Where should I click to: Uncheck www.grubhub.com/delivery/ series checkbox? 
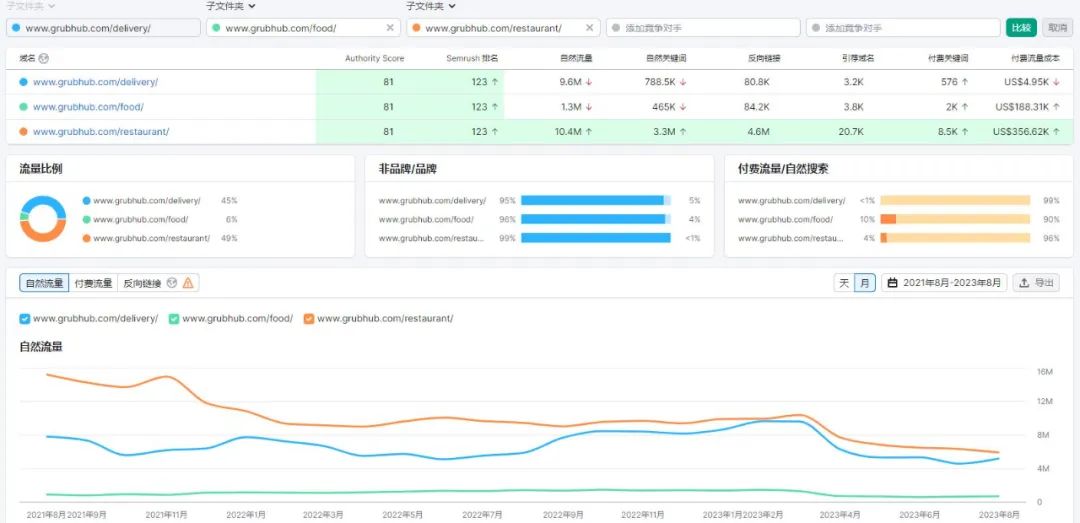pyautogui.click(x=25, y=318)
